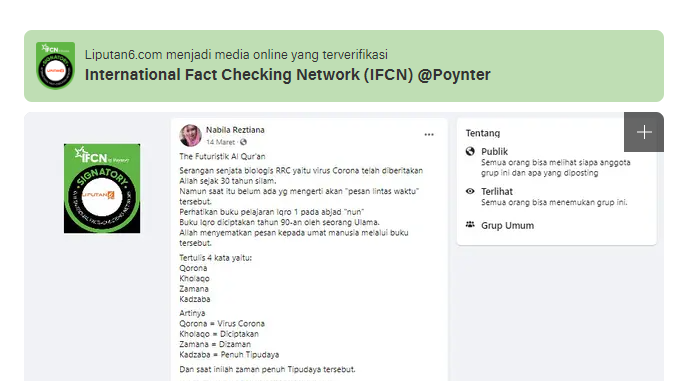
Task: Click the Publik privacy label
Action: [x=495, y=151]
